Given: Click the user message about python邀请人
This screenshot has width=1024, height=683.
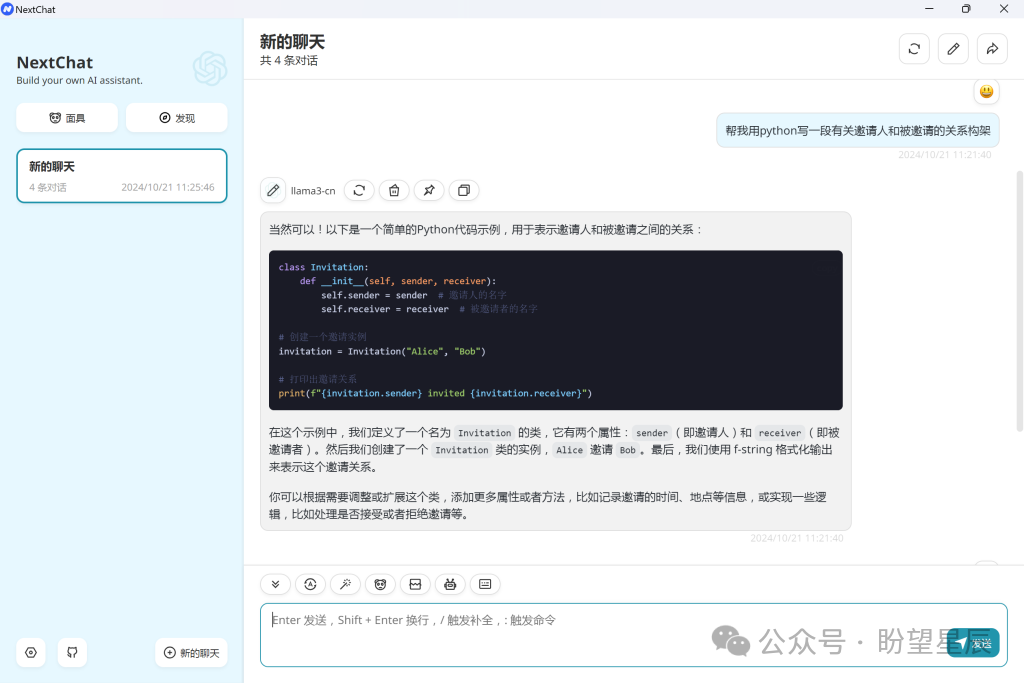Looking at the screenshot, I should 857,131.
